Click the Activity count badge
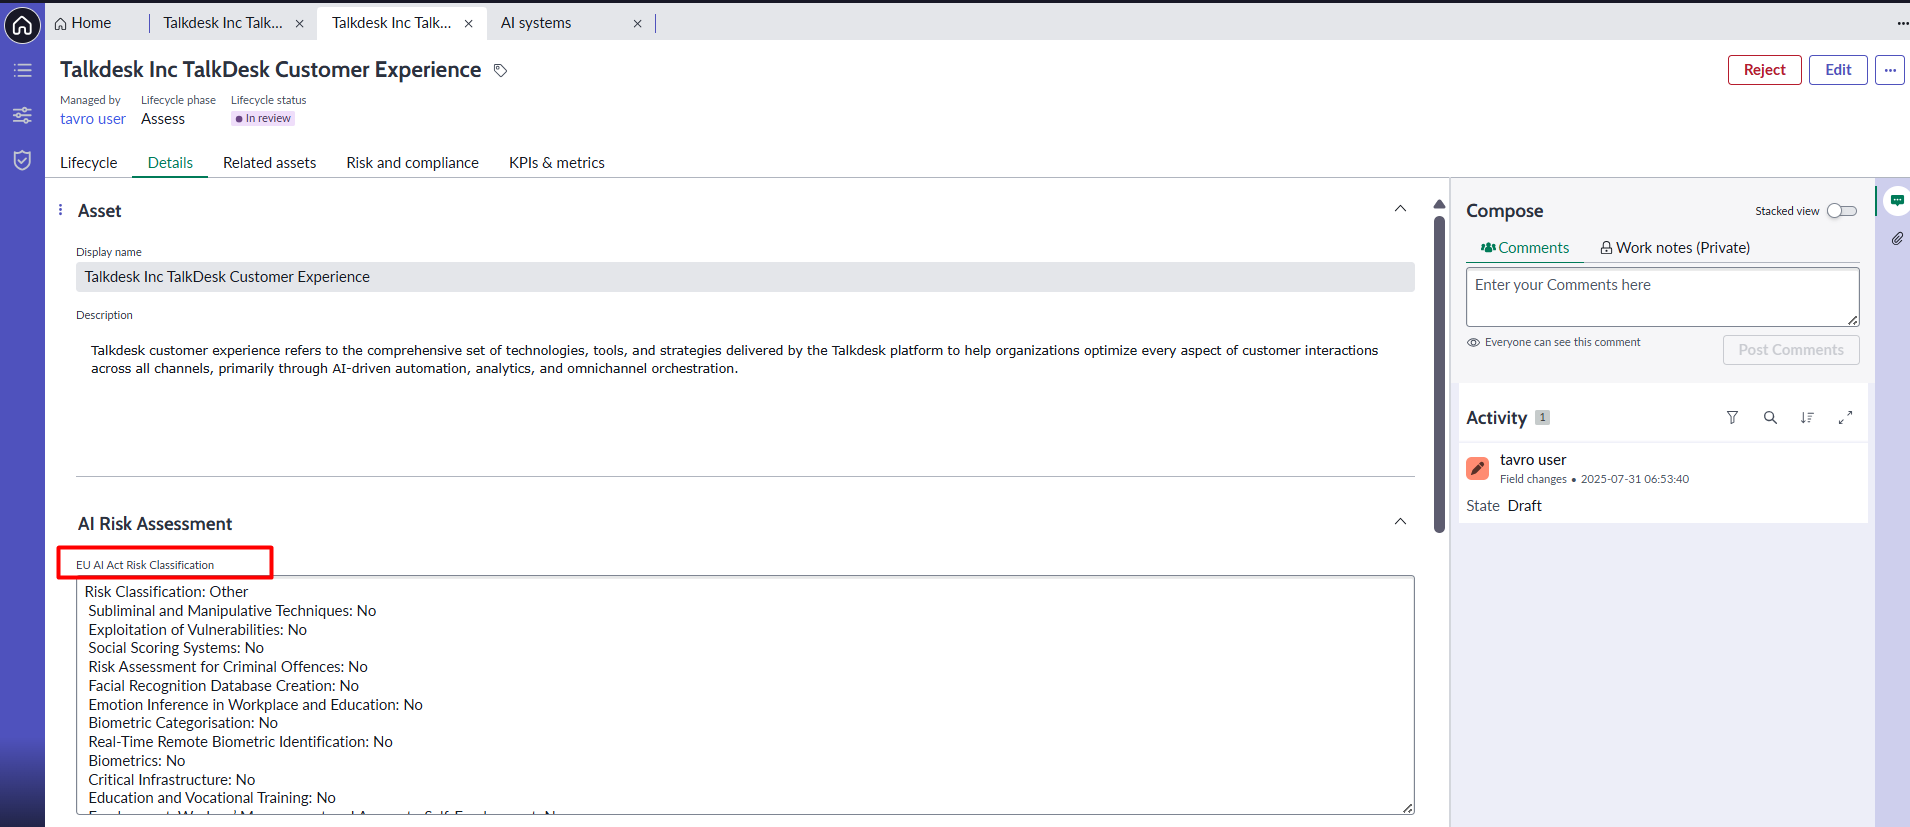1910x827 pixels. pyautogui.click(x=1542, y=418)
